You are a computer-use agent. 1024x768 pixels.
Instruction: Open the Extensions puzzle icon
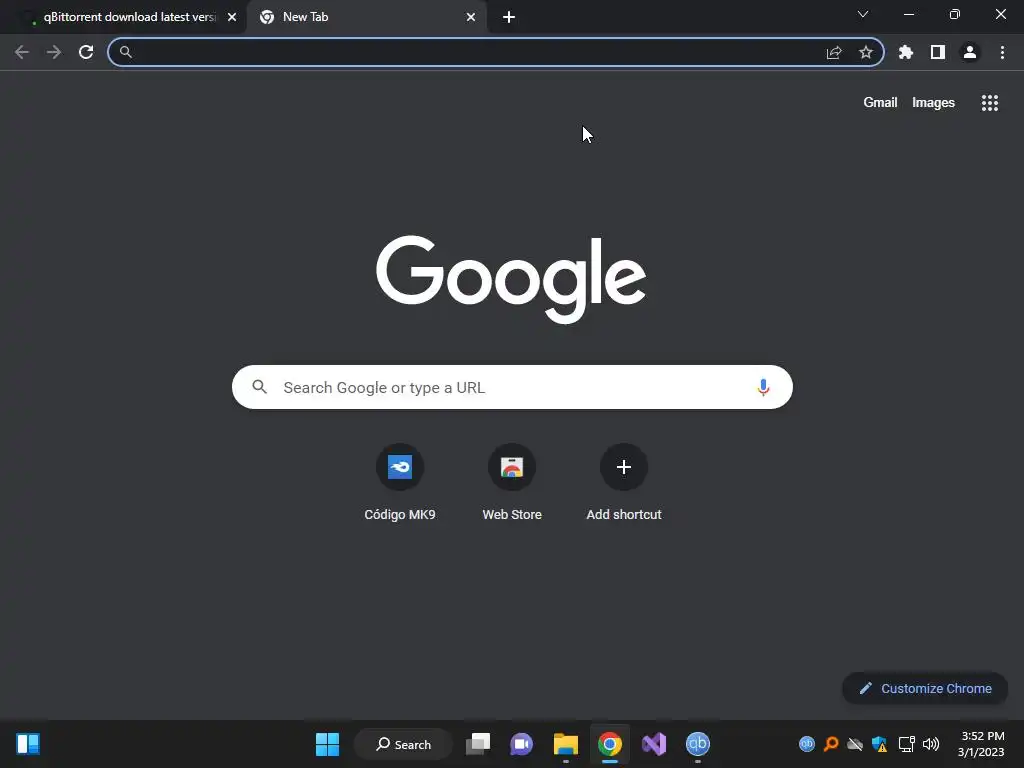(x=906, y=52)
